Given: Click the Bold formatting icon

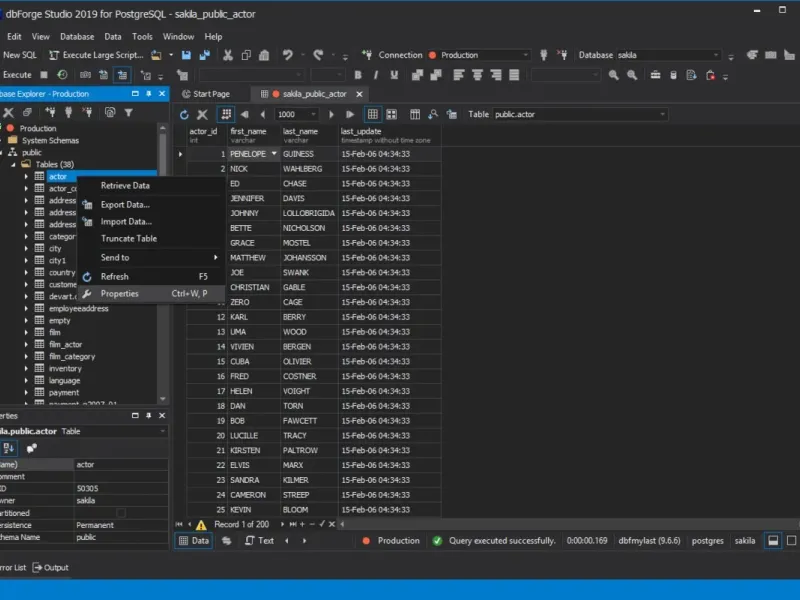Looking at the screenshot, I should click(358, 75).
